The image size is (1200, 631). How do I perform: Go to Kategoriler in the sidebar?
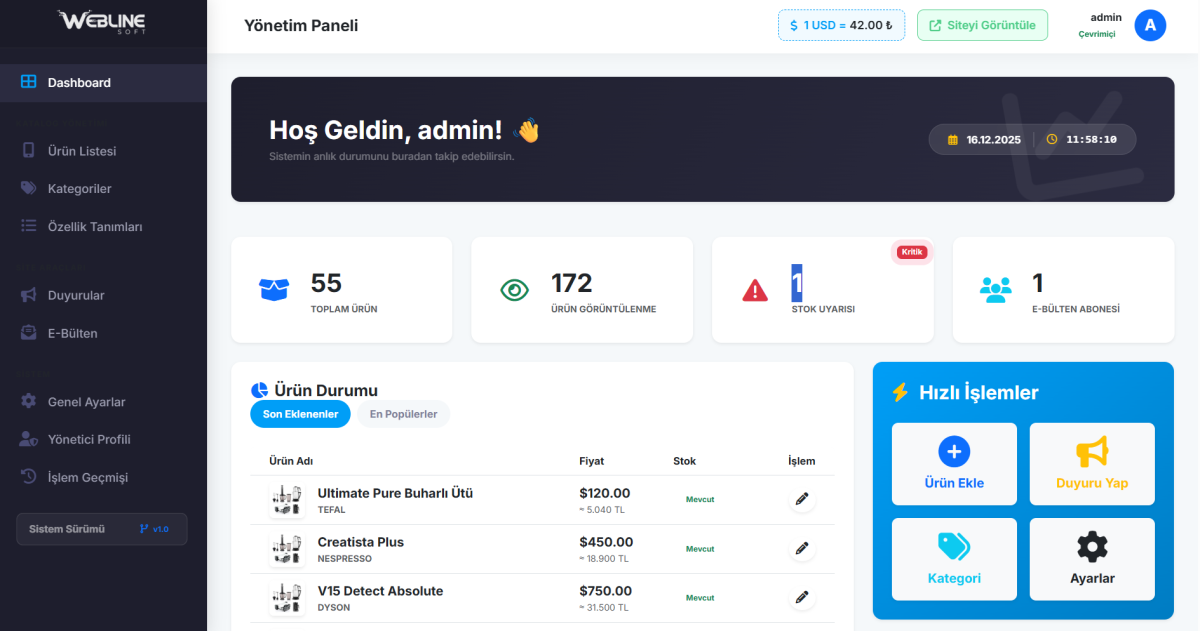click(x=79, y=189)
